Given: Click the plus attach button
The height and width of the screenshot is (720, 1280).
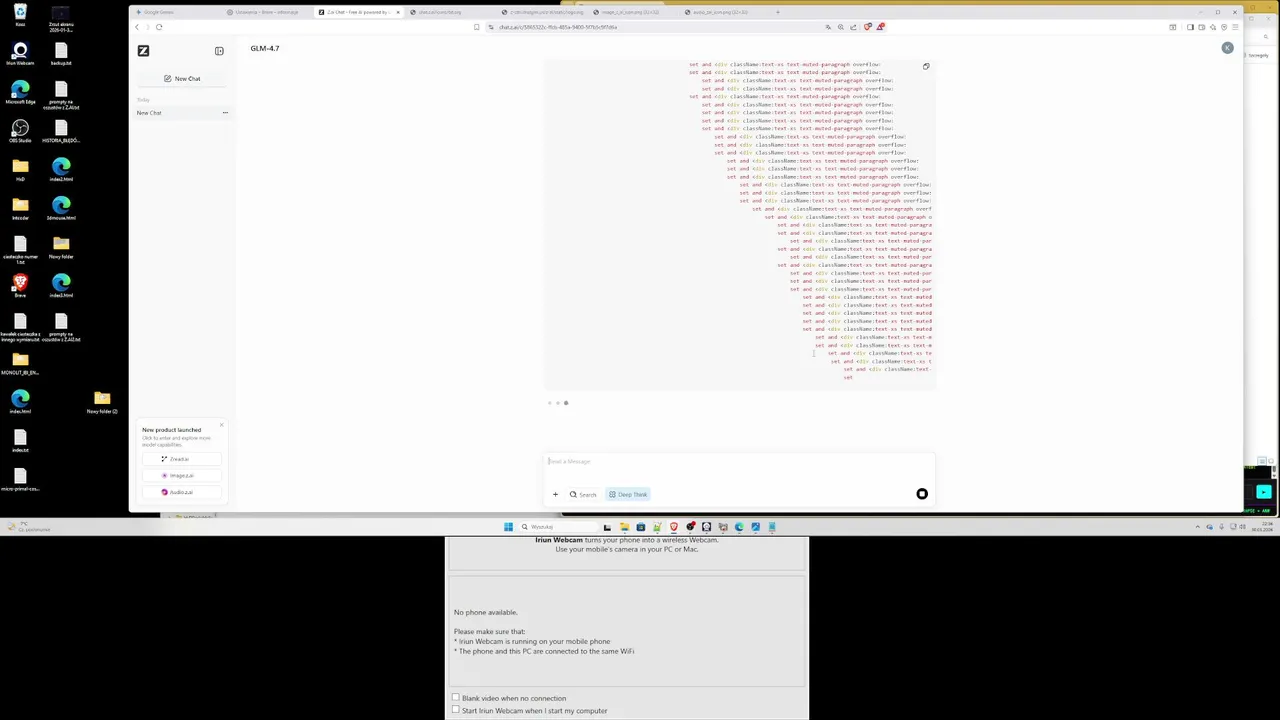Looking at the screenshot, I should [555, 494].
